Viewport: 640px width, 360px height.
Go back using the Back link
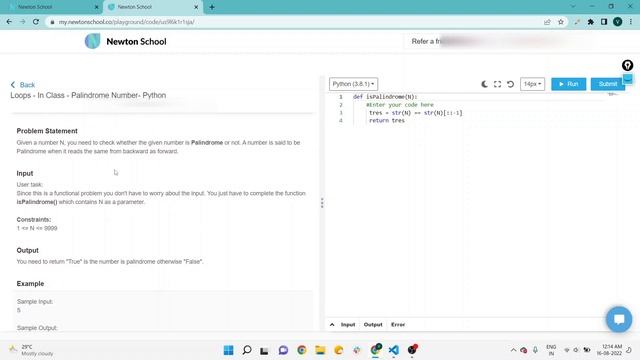click(x=23, y=85)
